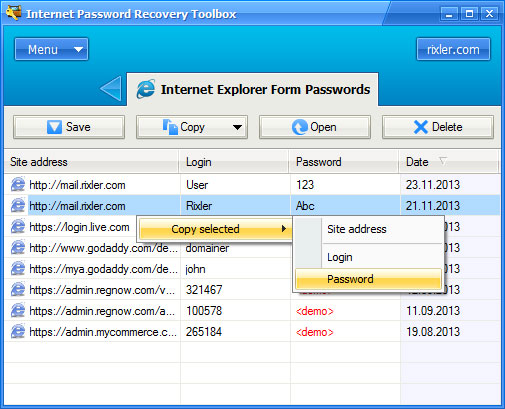Select login cell '100578'

click(x=204, y=311)
